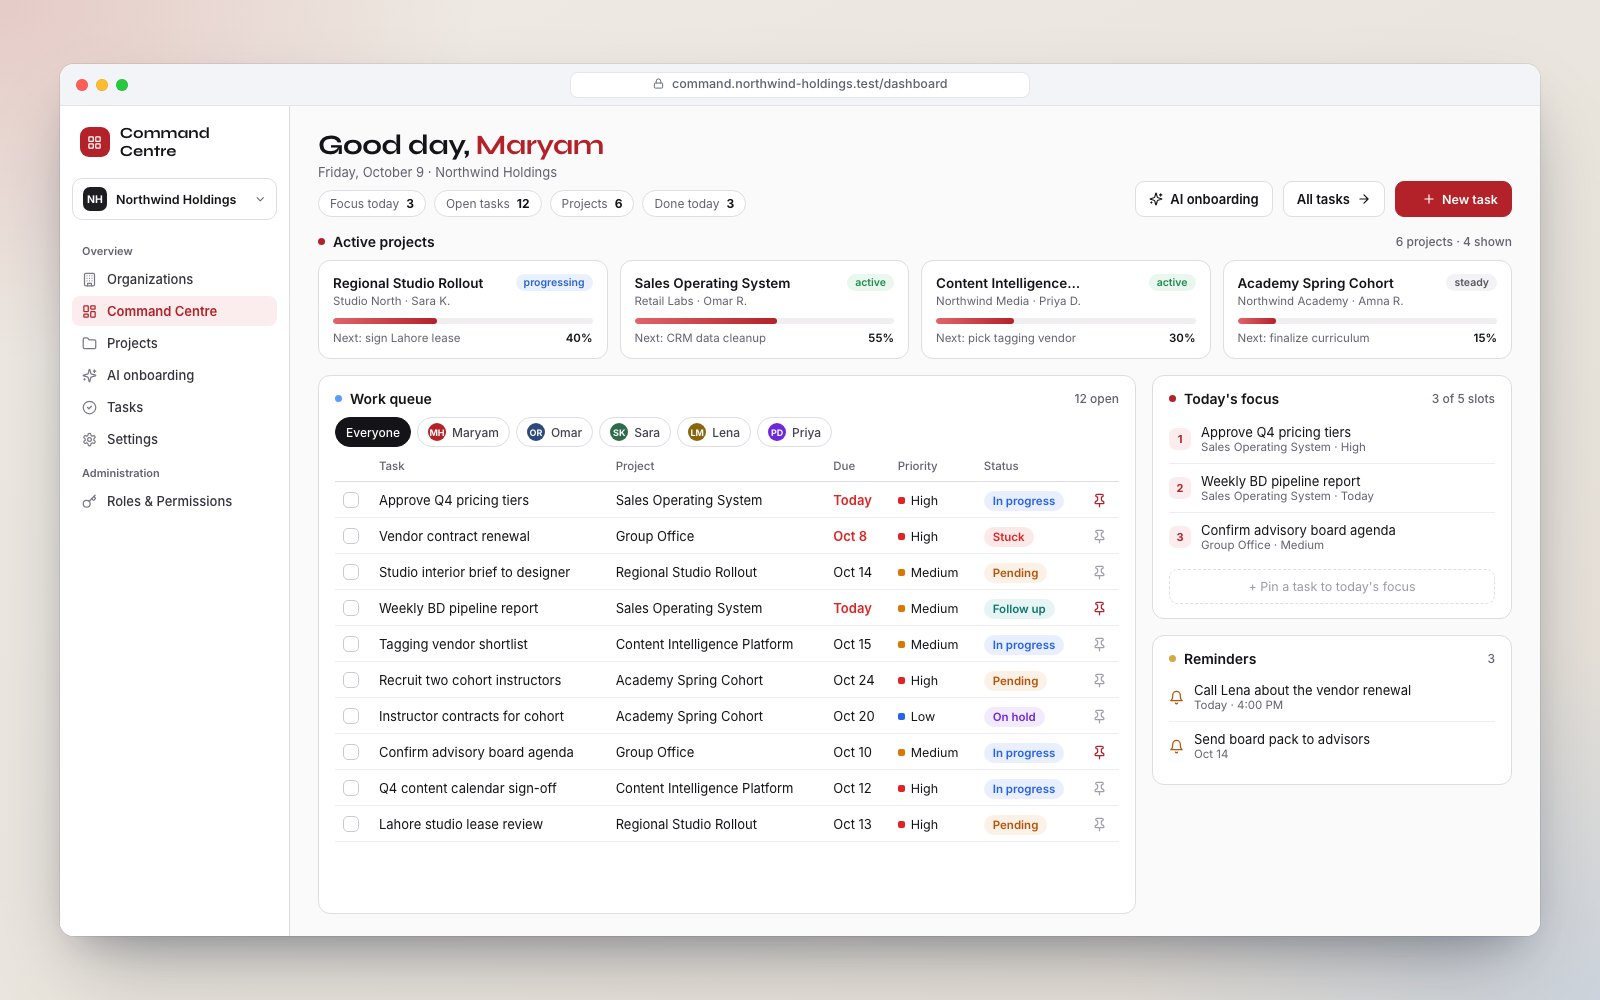Click the browser address bar

click(800, 84)
